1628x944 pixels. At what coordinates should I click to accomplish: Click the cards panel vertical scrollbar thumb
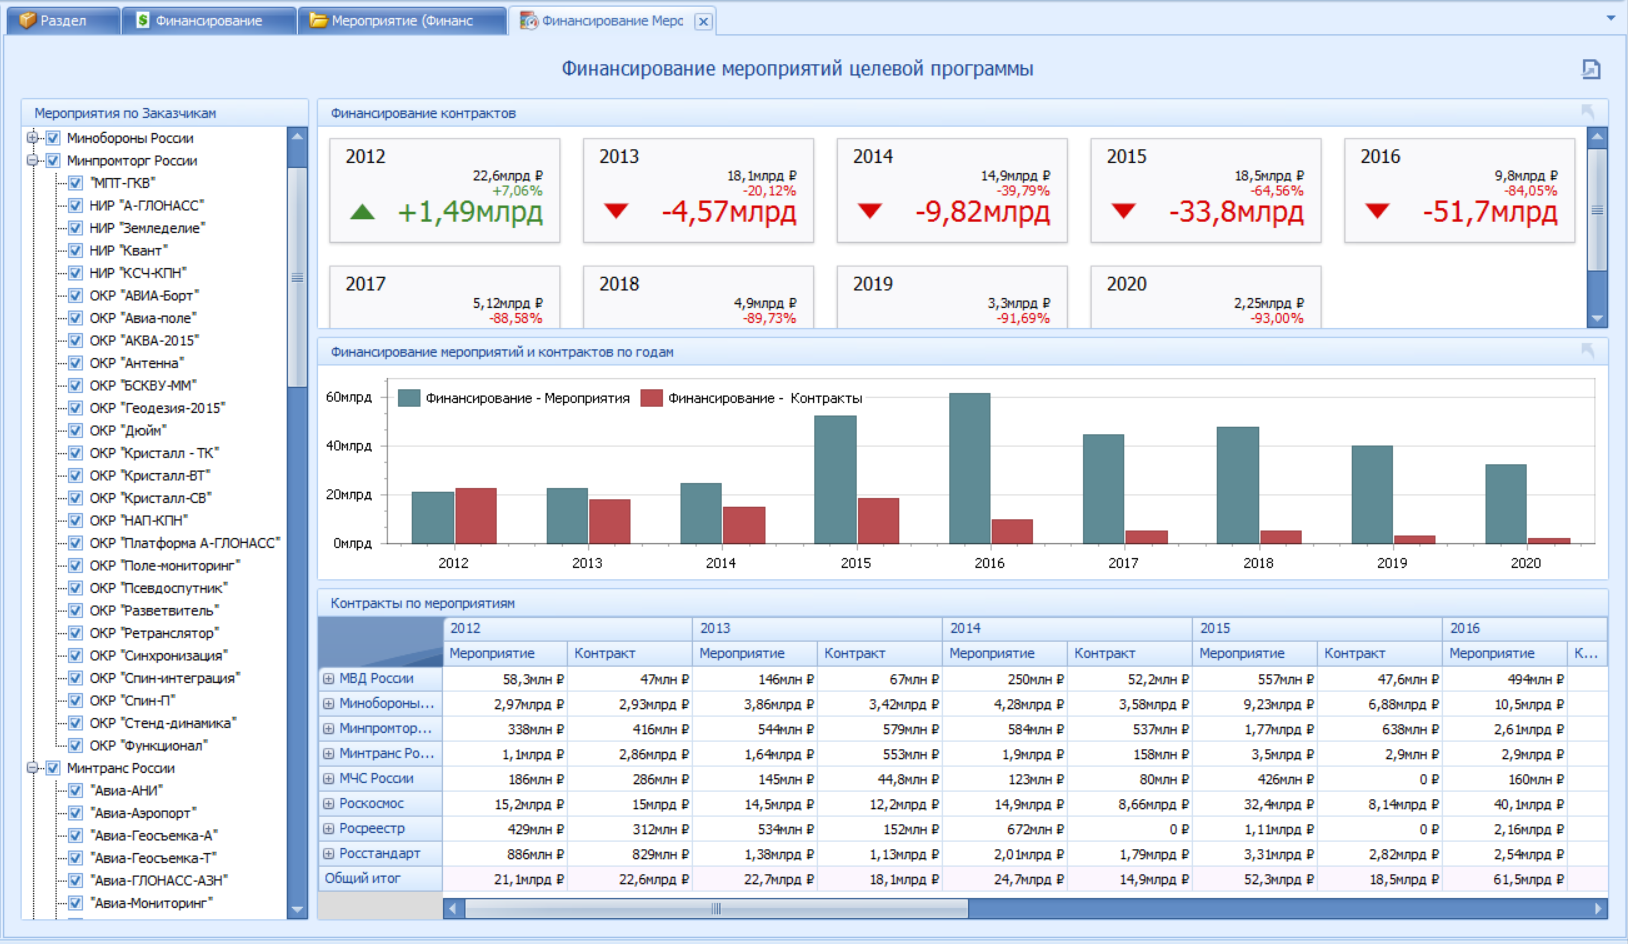1597,210
